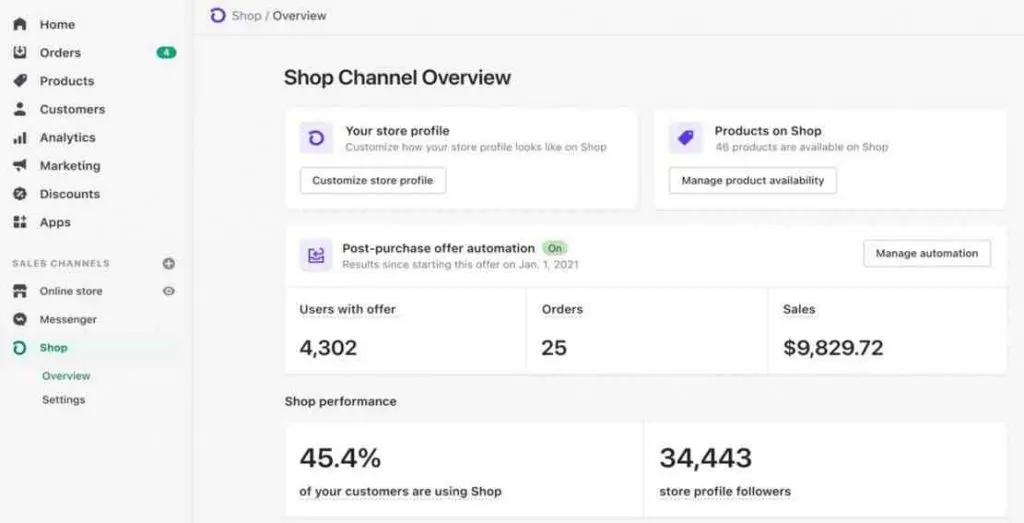Select Shop sales channel

54,347
